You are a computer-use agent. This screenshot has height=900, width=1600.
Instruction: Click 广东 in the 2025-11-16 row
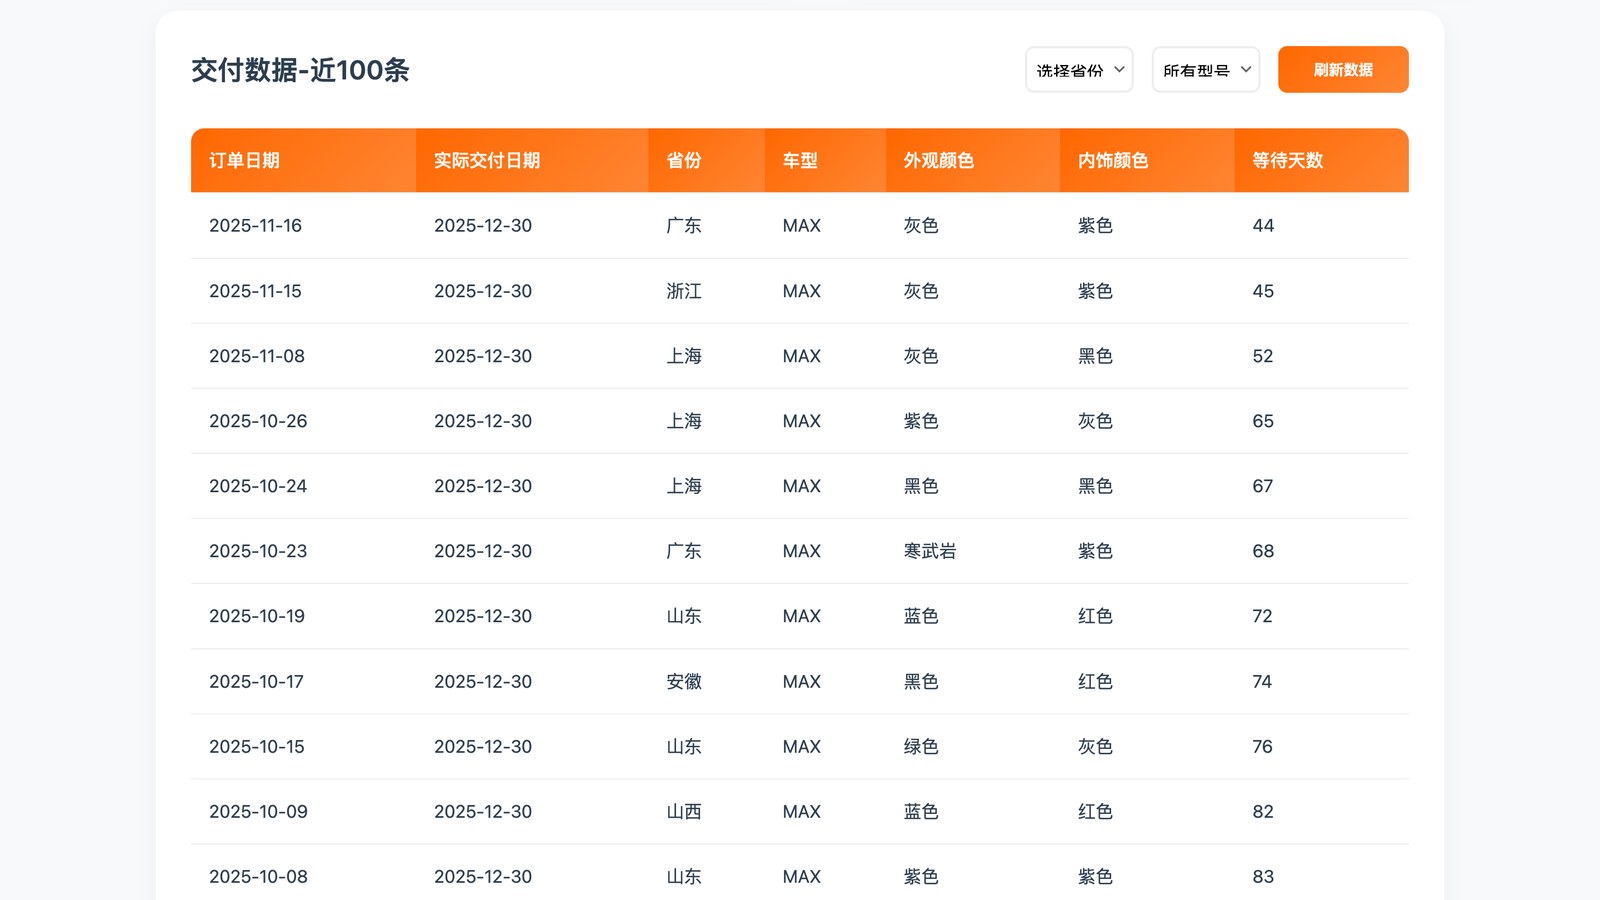pyautogui.click(x=684, y=226)
